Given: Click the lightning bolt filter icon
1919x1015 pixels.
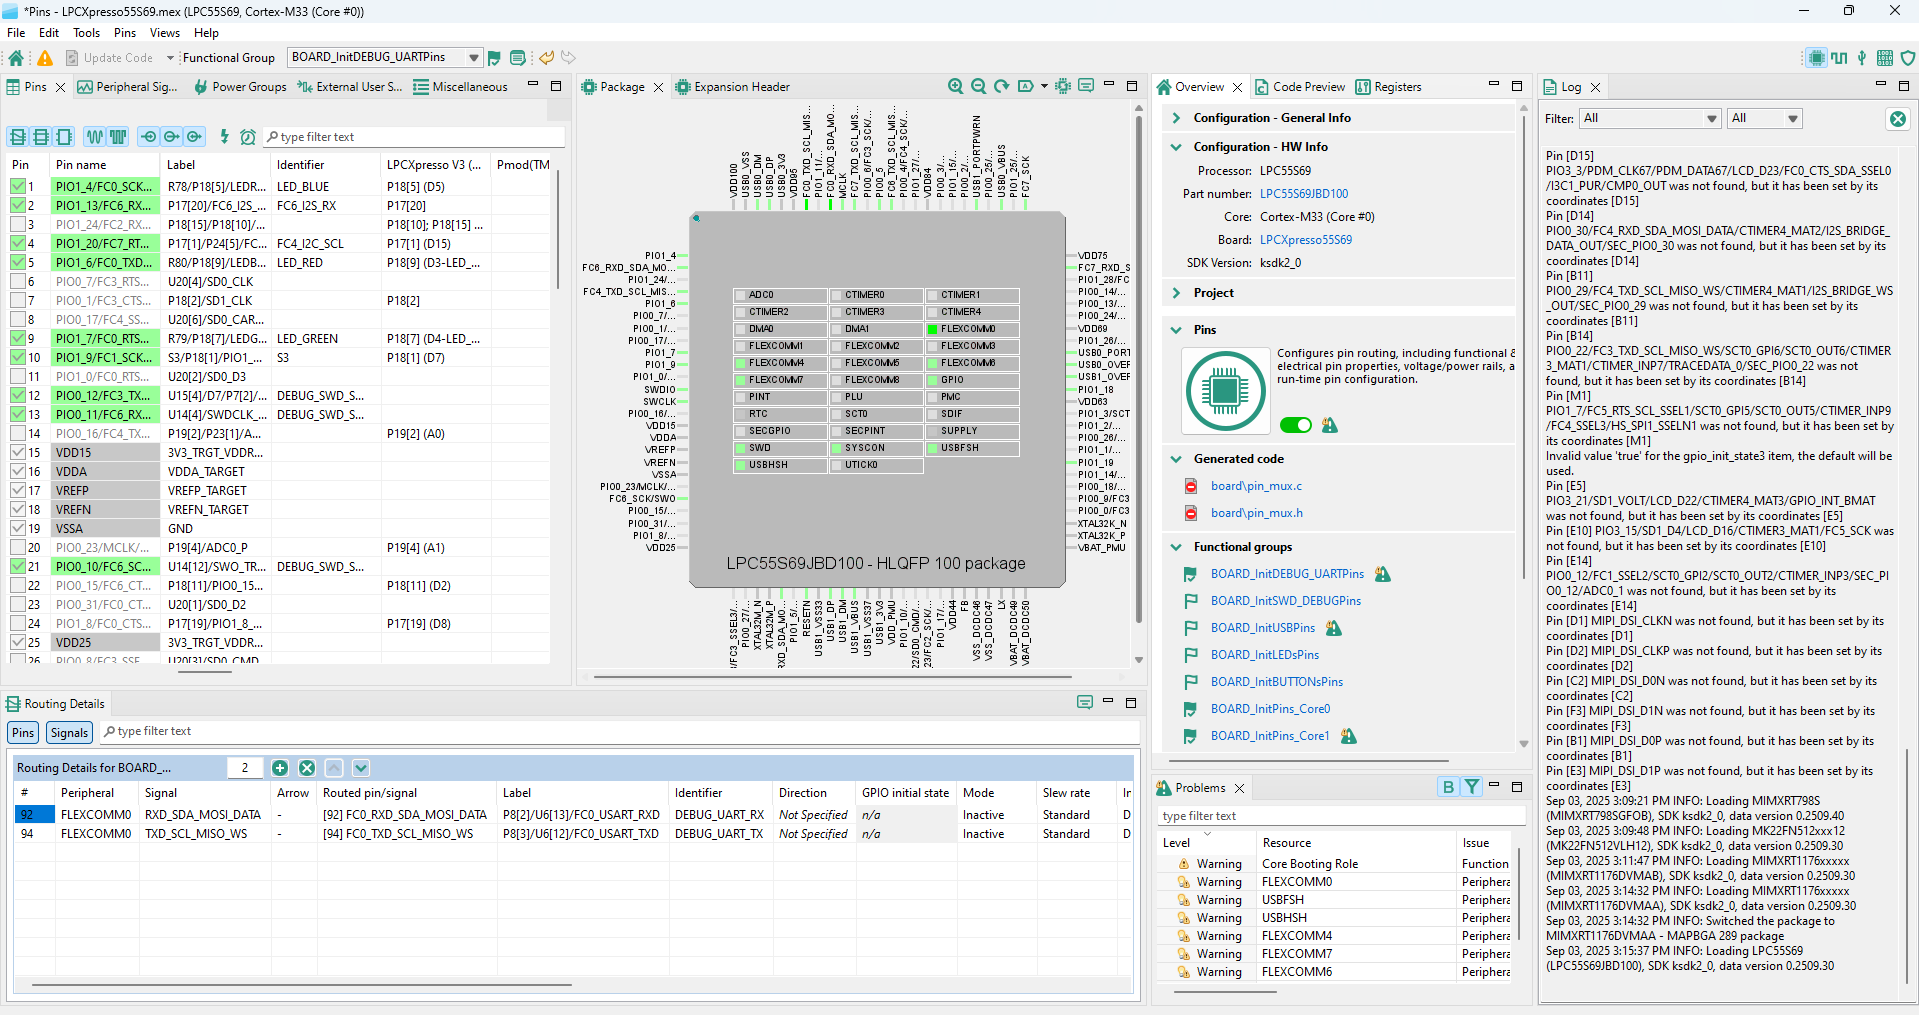Looking at the screenshot, I should (x=224, y=137).
